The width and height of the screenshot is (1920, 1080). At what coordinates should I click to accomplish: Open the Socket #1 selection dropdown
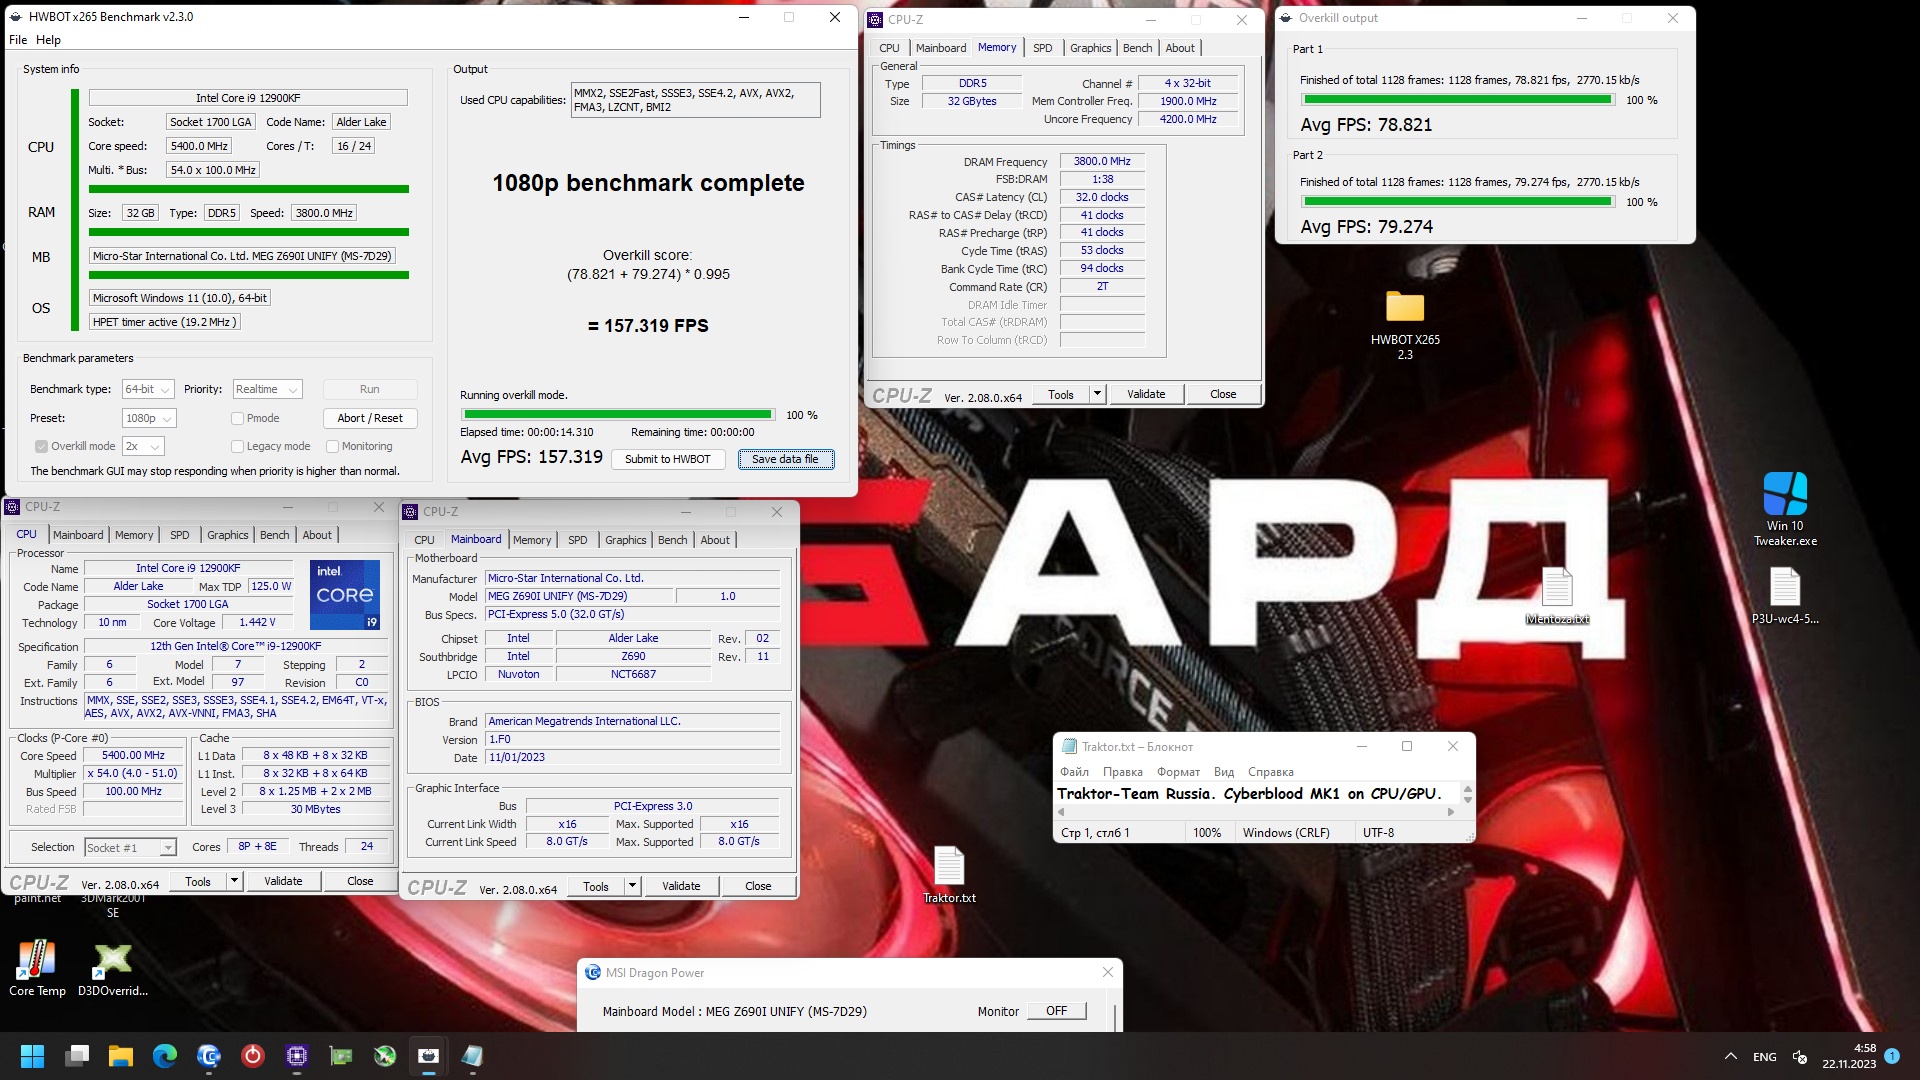pyautogui.click(x=130, y=847)
